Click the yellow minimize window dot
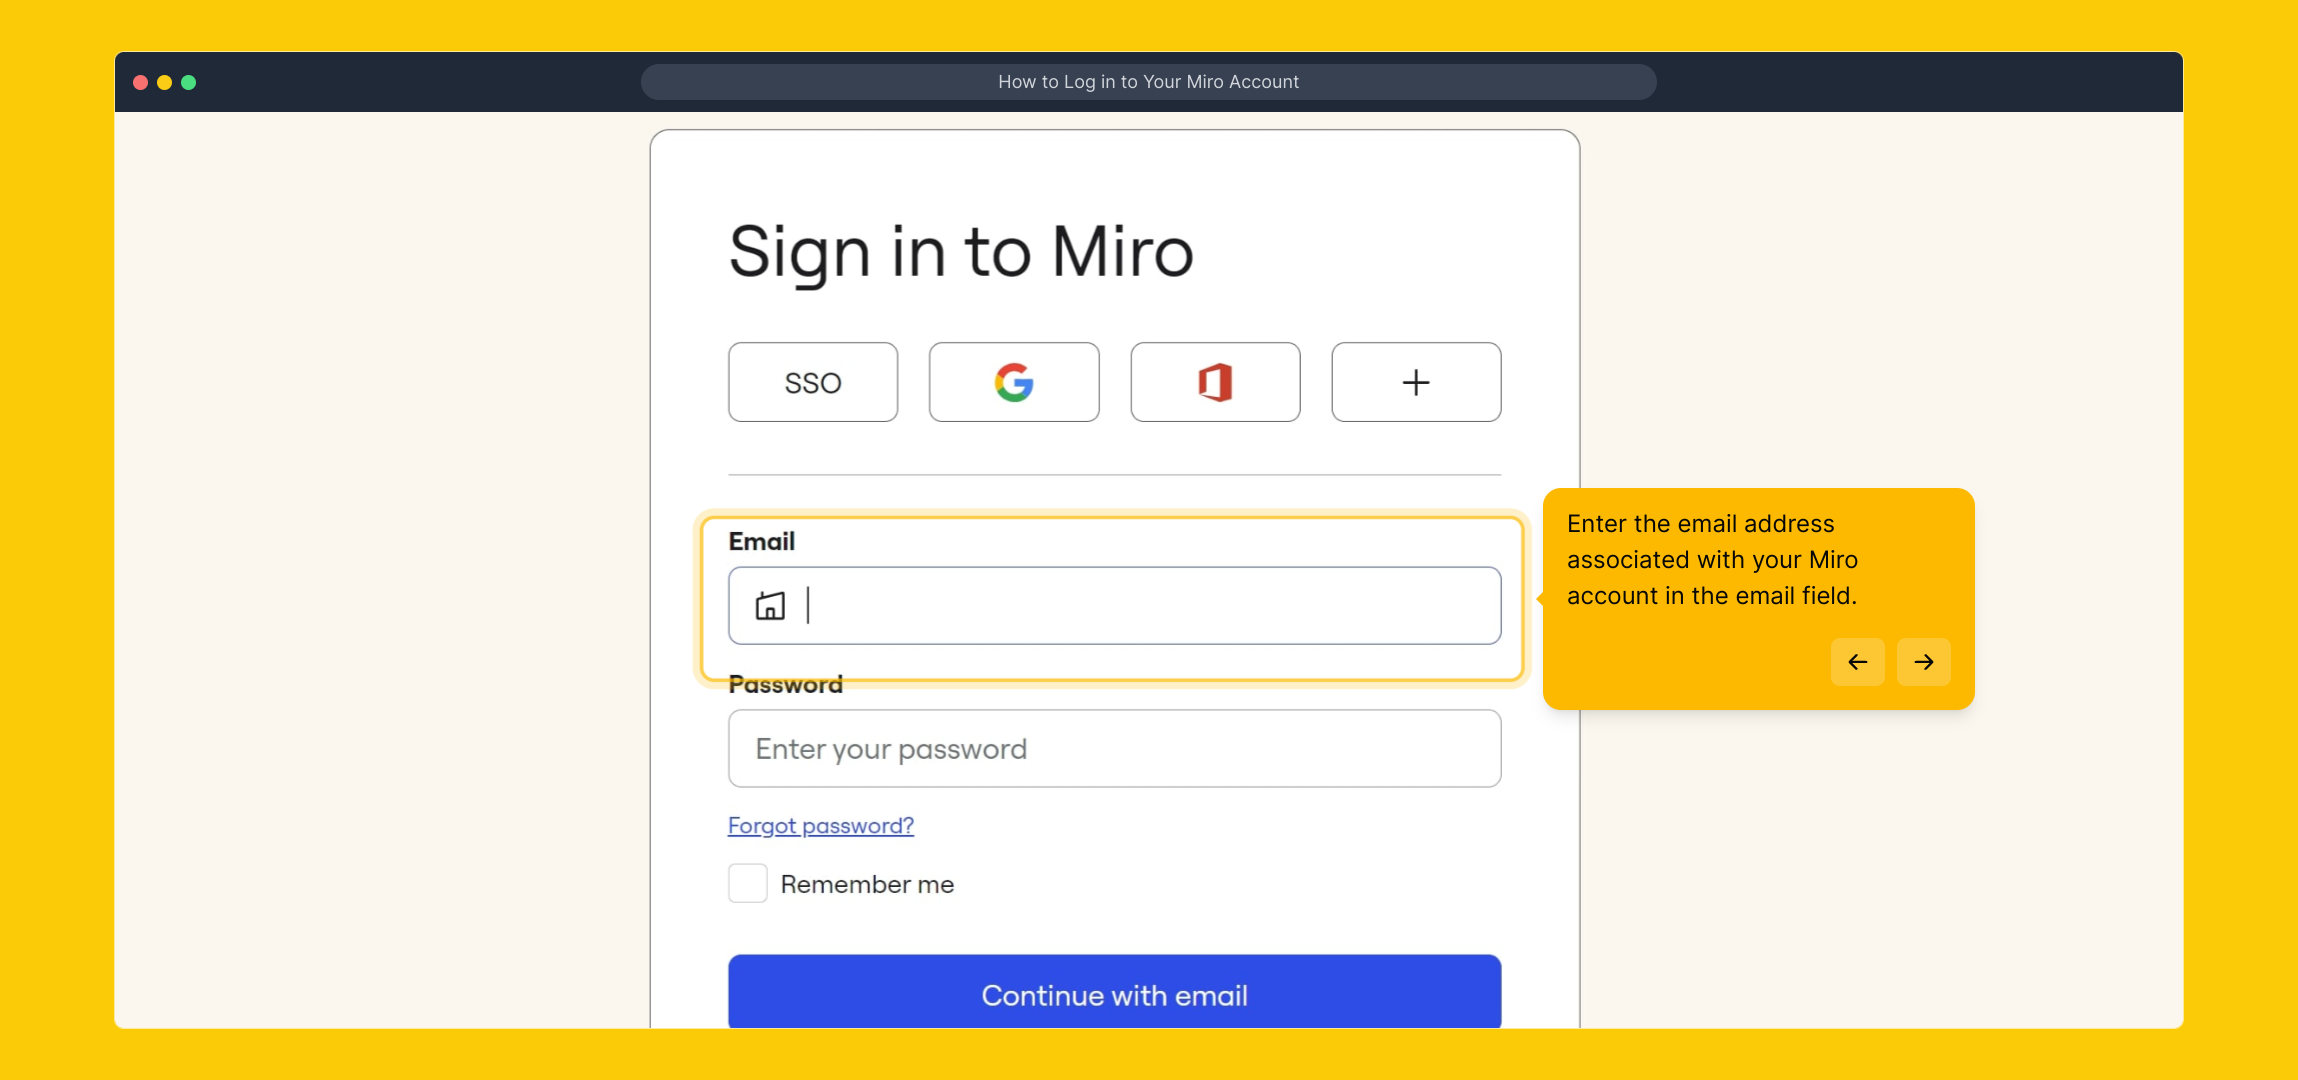Screen dimensions: 2298x1080 click(165, 82)
